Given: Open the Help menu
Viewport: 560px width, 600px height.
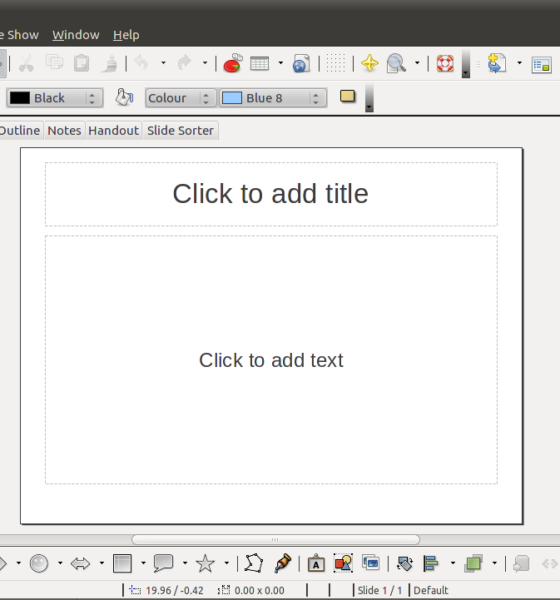Looking at the screenshot, I should pos(126,35).
